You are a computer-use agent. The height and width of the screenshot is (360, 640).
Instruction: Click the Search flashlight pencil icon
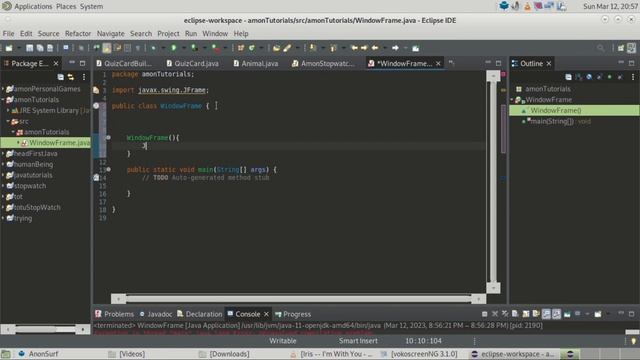click(287, 48)
